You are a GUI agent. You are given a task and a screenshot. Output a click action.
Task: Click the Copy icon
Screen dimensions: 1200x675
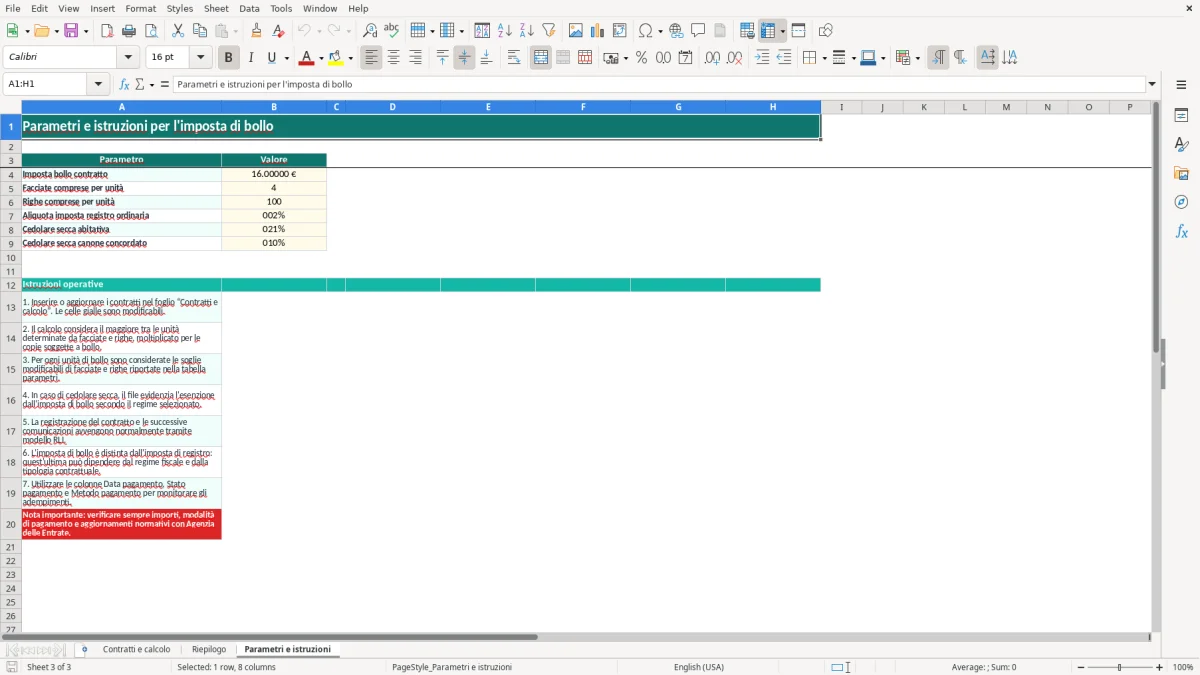click(199, 31)
